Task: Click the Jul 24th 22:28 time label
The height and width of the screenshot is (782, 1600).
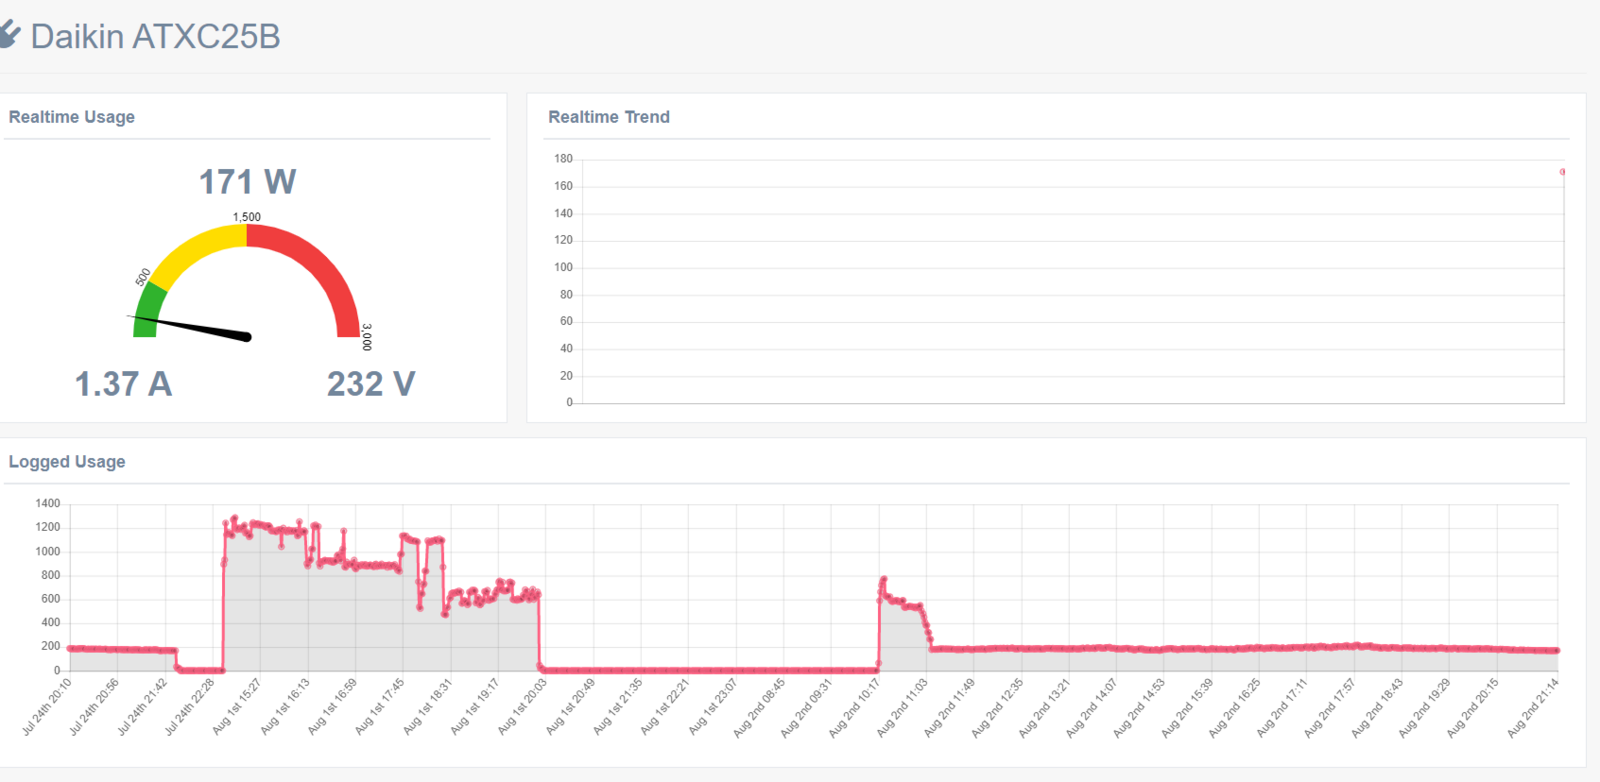Action: [189, 707]
